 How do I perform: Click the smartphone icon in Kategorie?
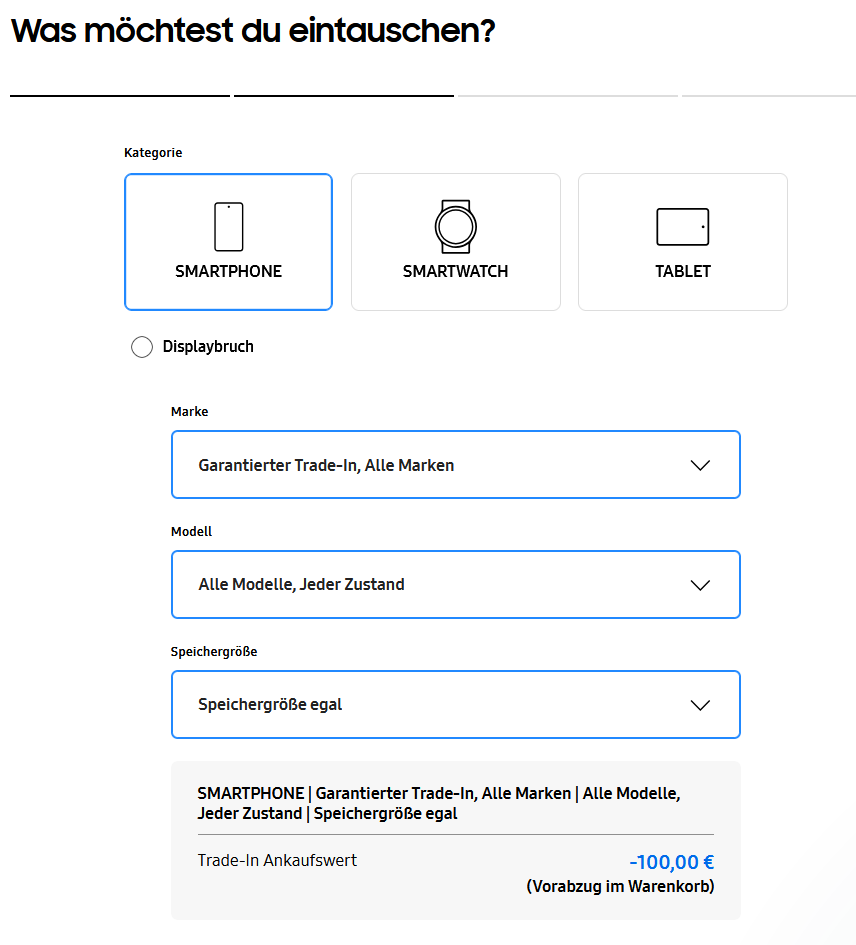[228, 227]
